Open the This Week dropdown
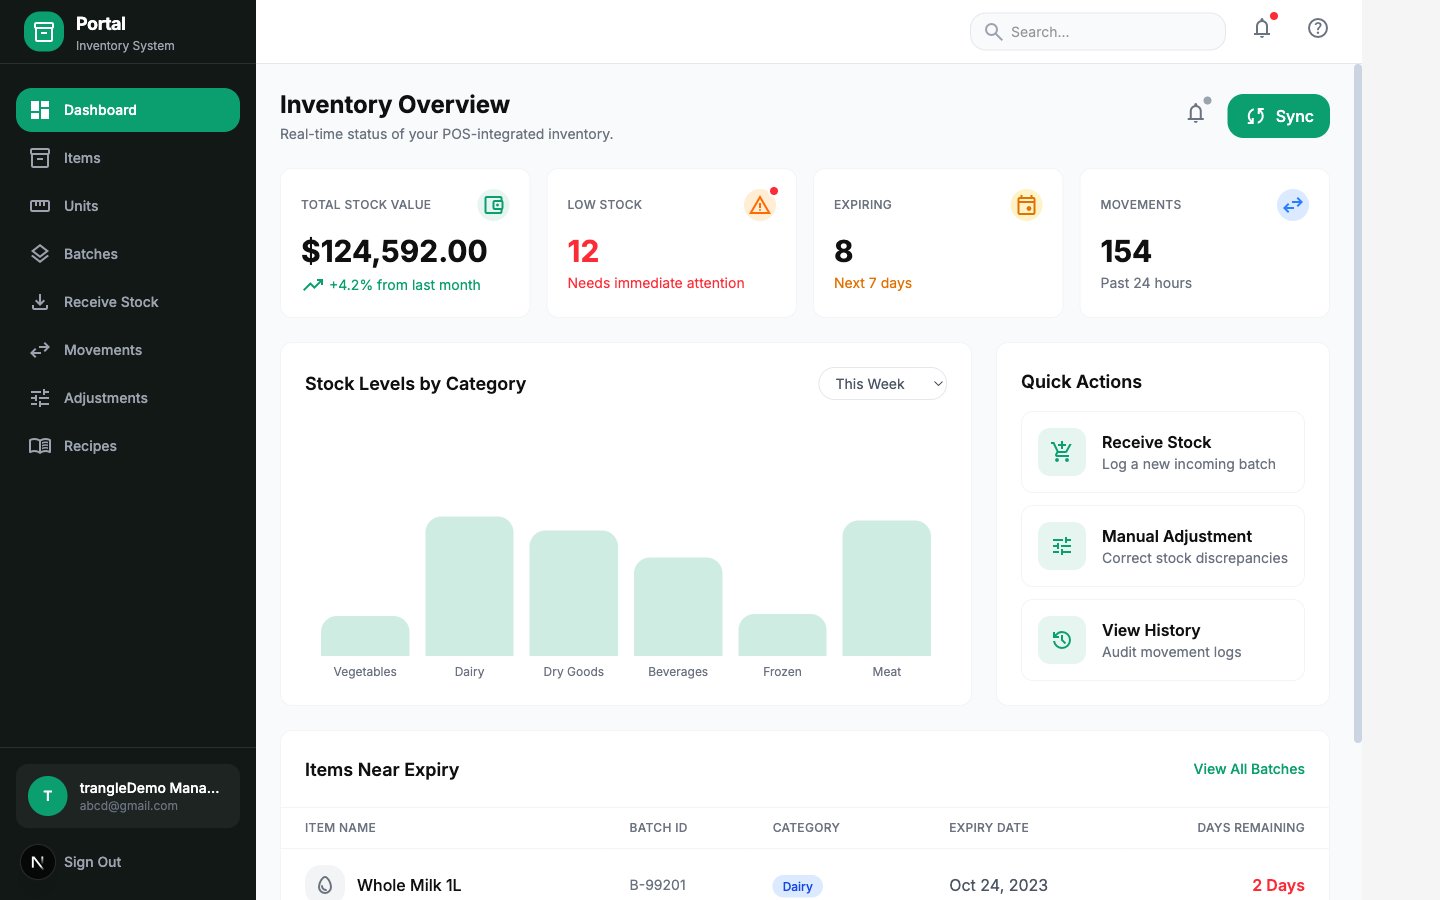Image resolution: width=1440 pixels, height=900 pixels. 882,384
